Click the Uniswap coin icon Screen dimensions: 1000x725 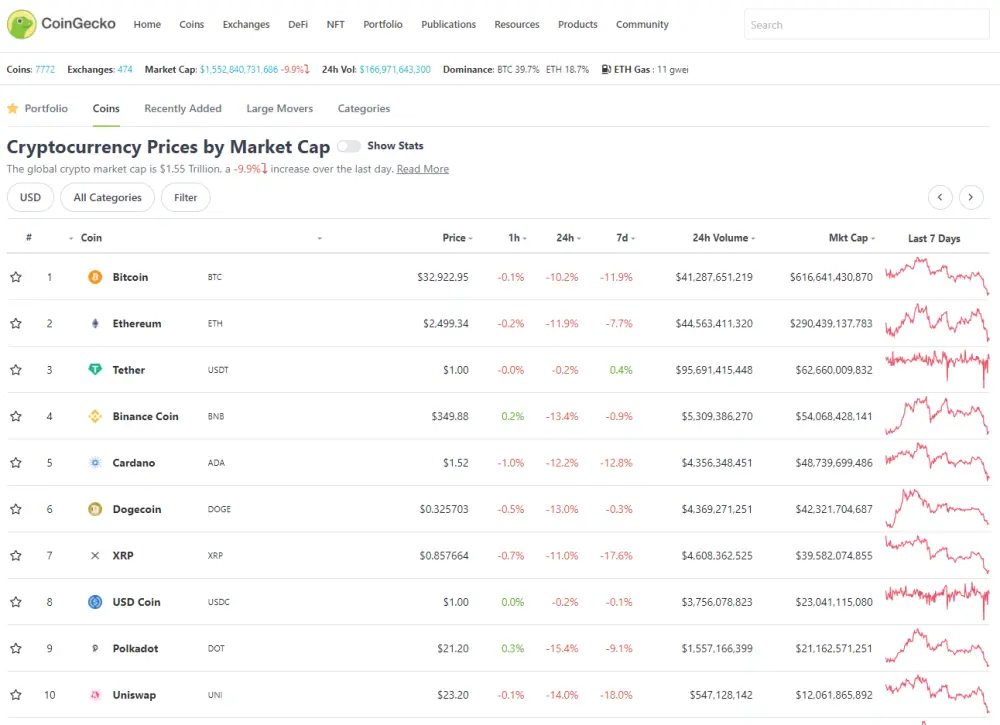[95, 695]
